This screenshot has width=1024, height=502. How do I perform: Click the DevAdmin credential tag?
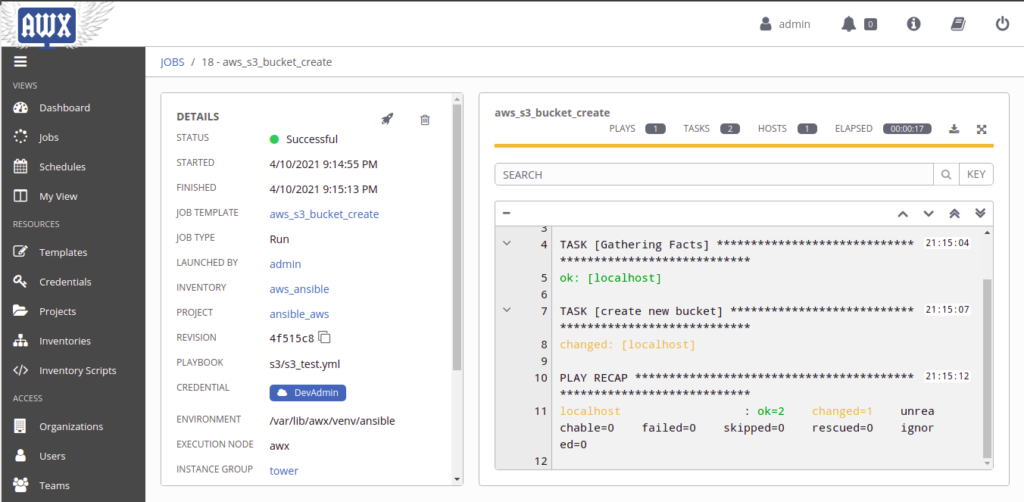(308, 393)
